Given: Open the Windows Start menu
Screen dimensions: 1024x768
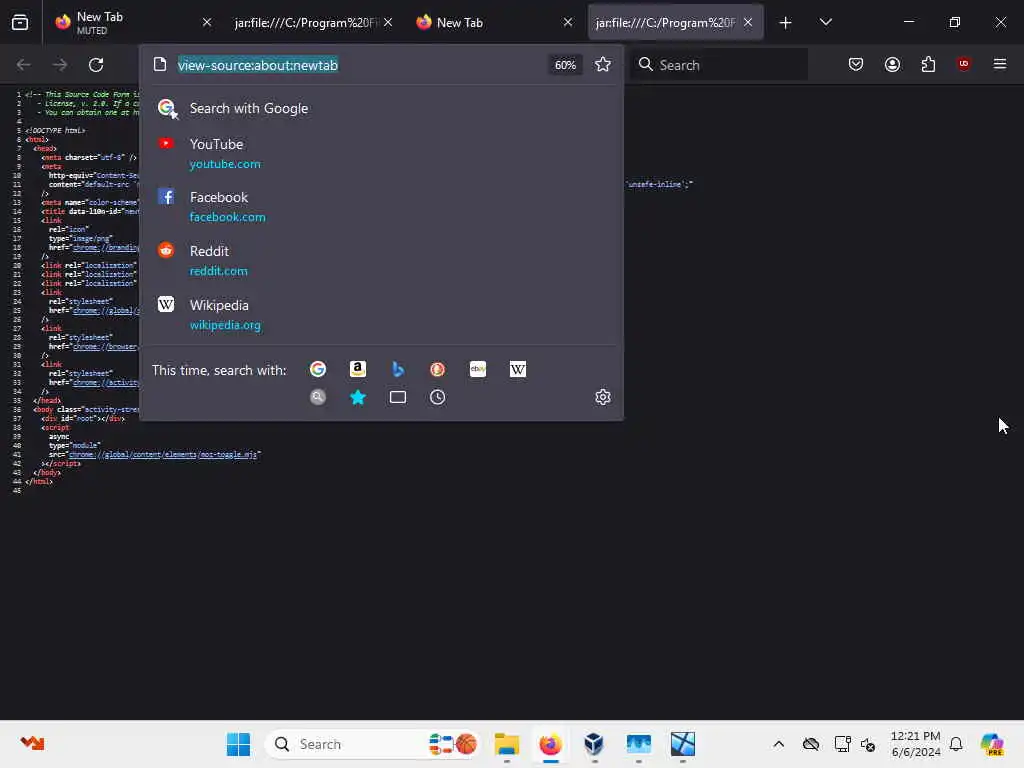Looking at the screenshot, I should point(238,744).
